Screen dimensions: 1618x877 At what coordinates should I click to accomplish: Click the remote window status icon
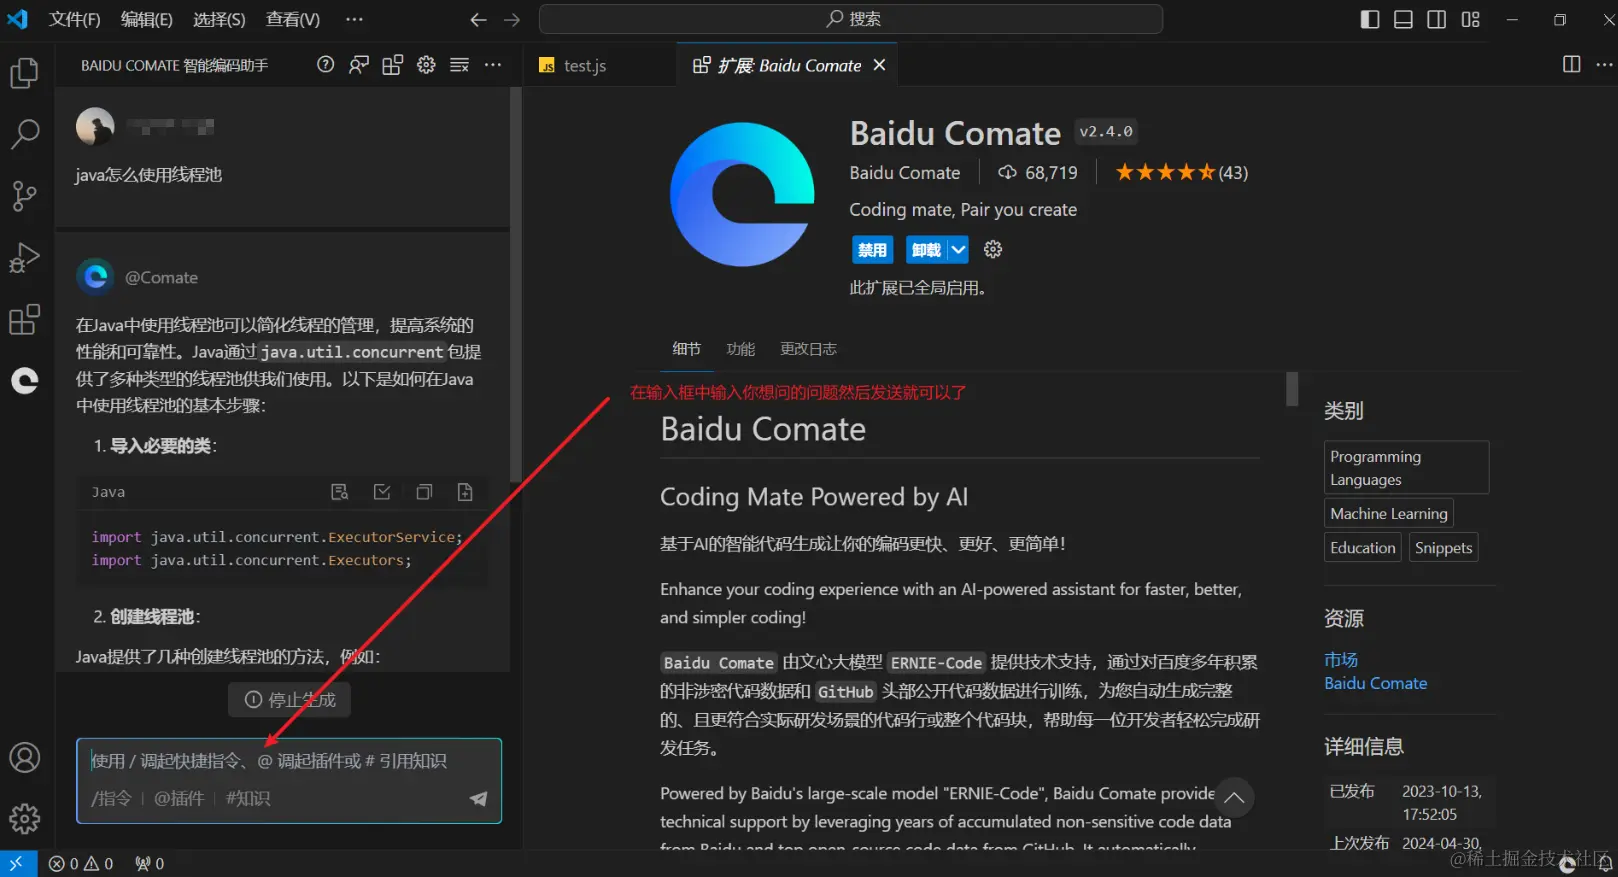click(17, 864)
